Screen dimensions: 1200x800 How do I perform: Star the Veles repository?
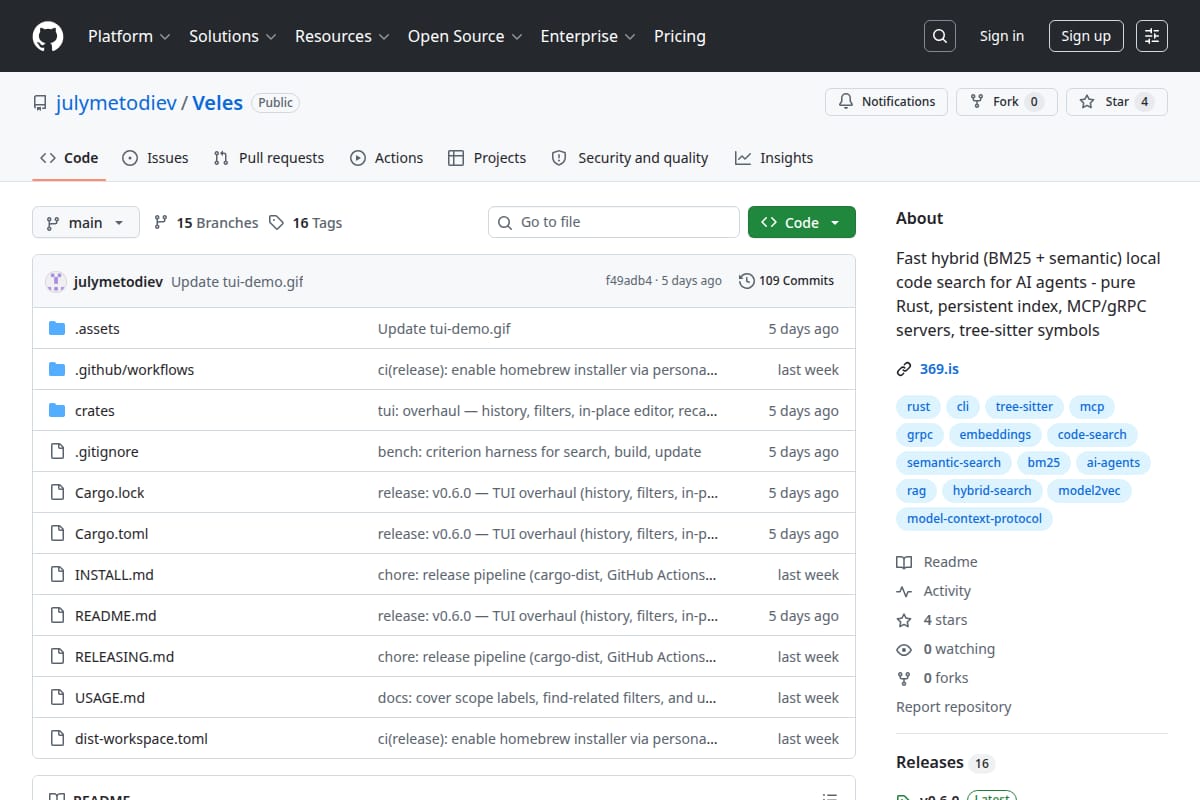pyautogui.click(x=1117, y=102)
